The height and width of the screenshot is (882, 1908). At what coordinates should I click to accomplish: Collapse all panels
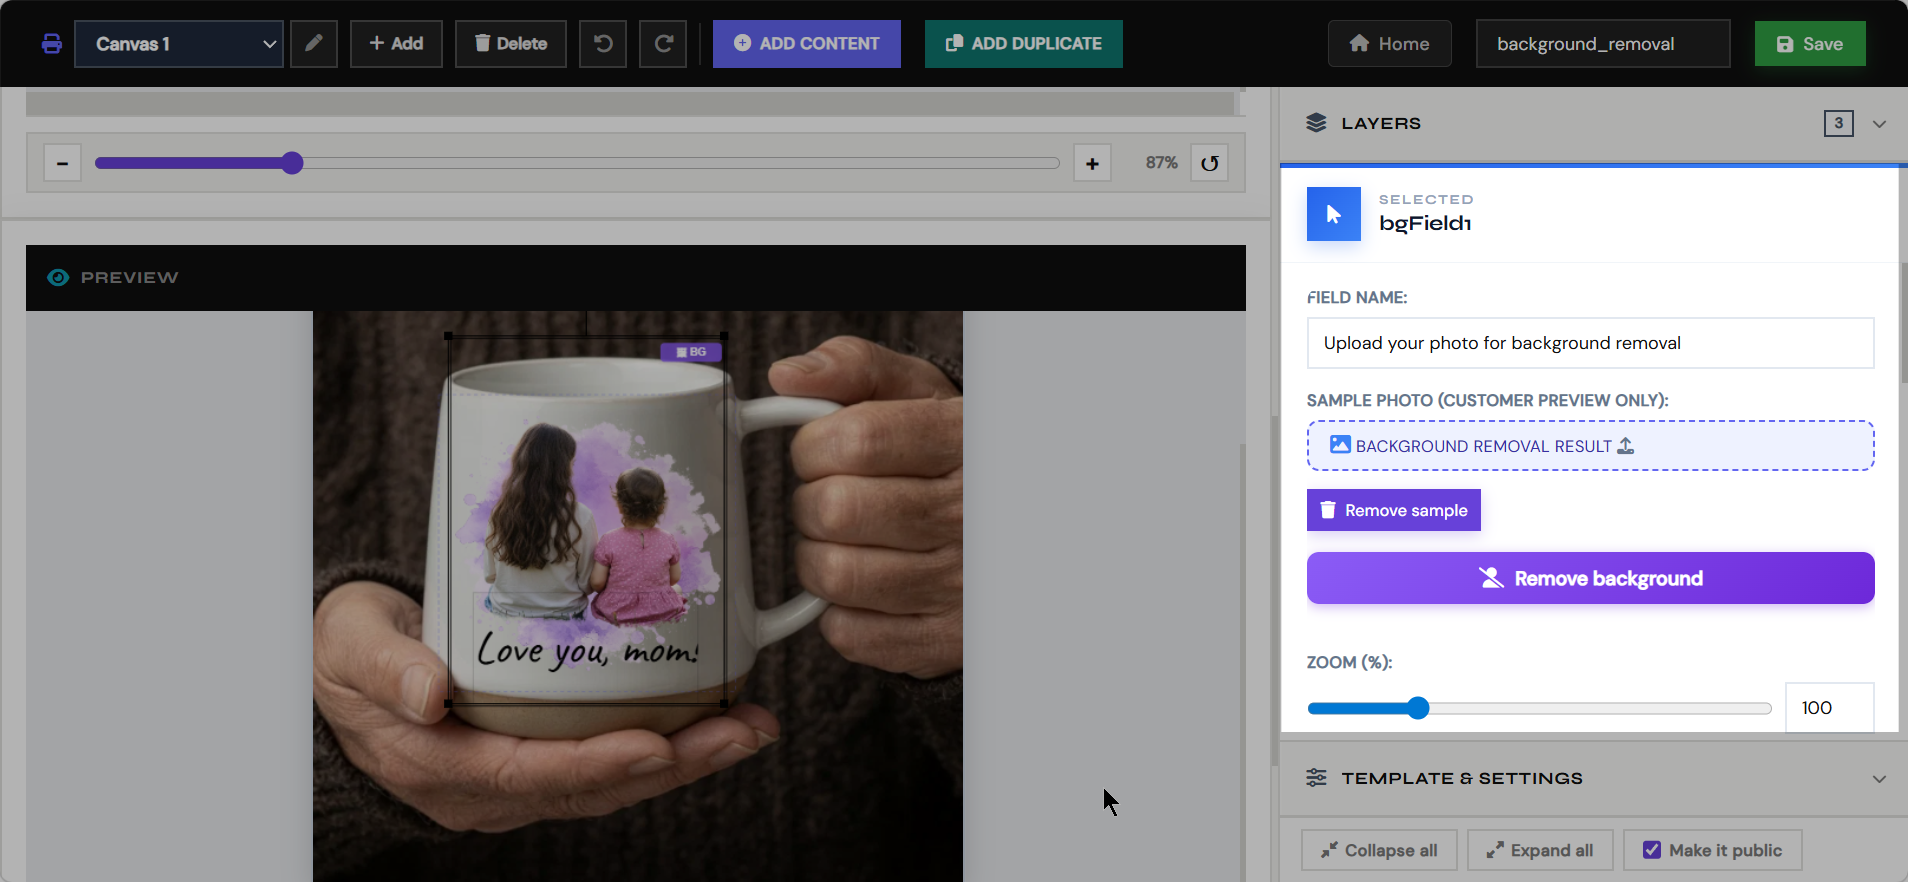point(1379,850)
